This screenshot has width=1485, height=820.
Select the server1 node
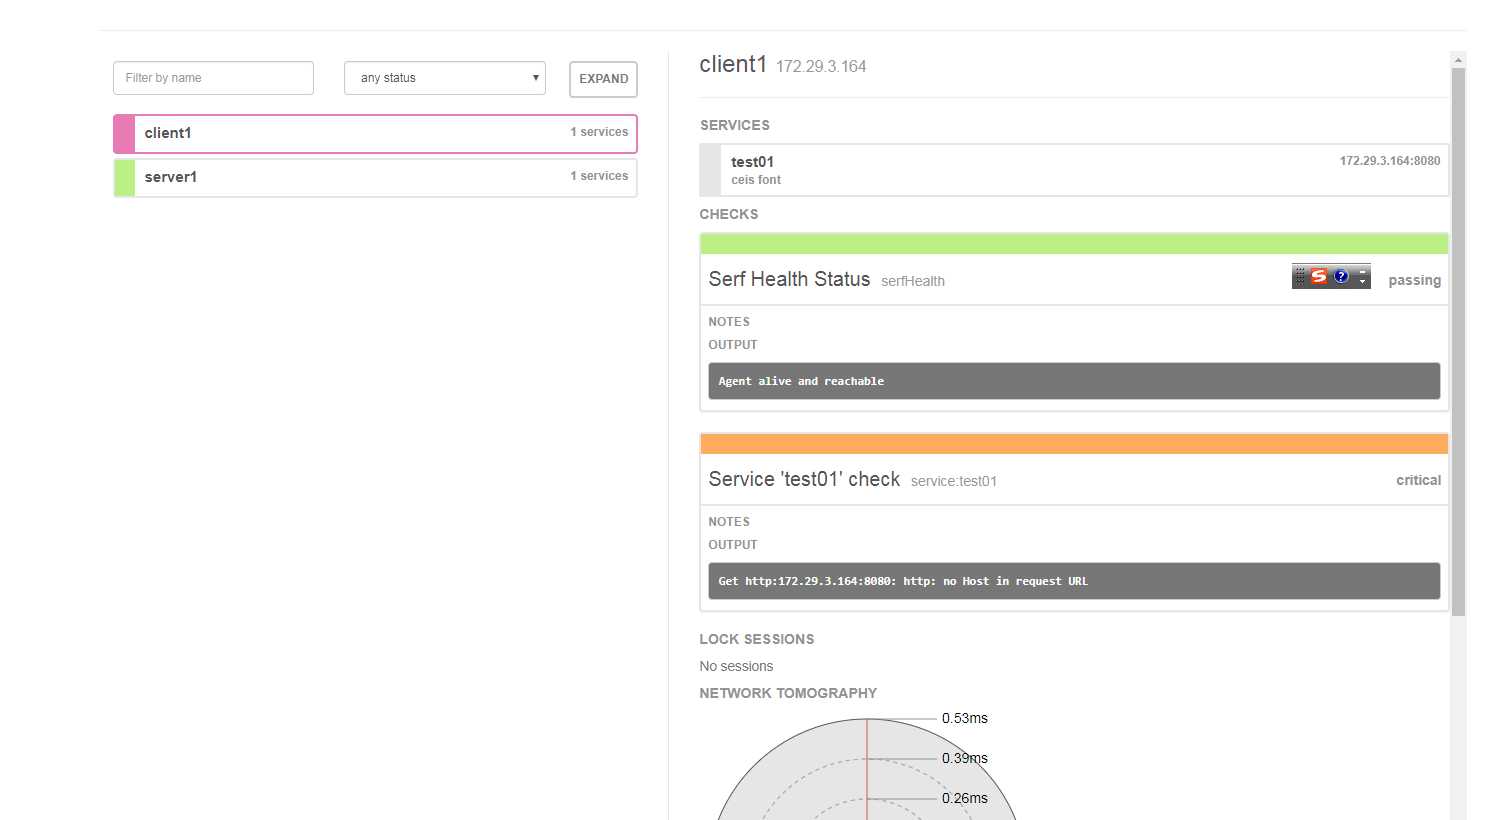[x=350, y=178]
